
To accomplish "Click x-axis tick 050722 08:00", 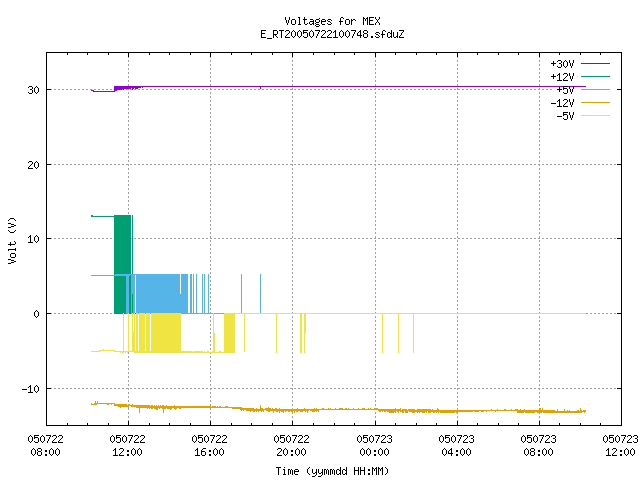I will click(46, 446).
